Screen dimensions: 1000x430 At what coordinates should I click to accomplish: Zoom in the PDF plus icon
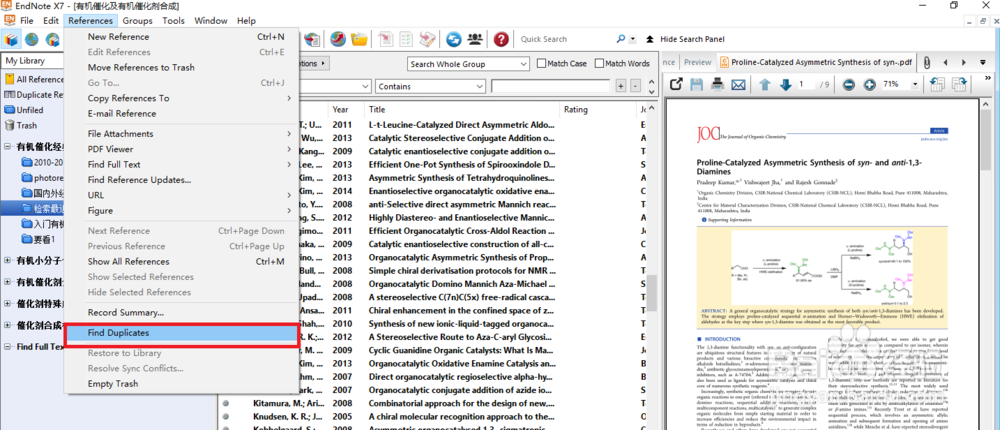pos(869,84)
